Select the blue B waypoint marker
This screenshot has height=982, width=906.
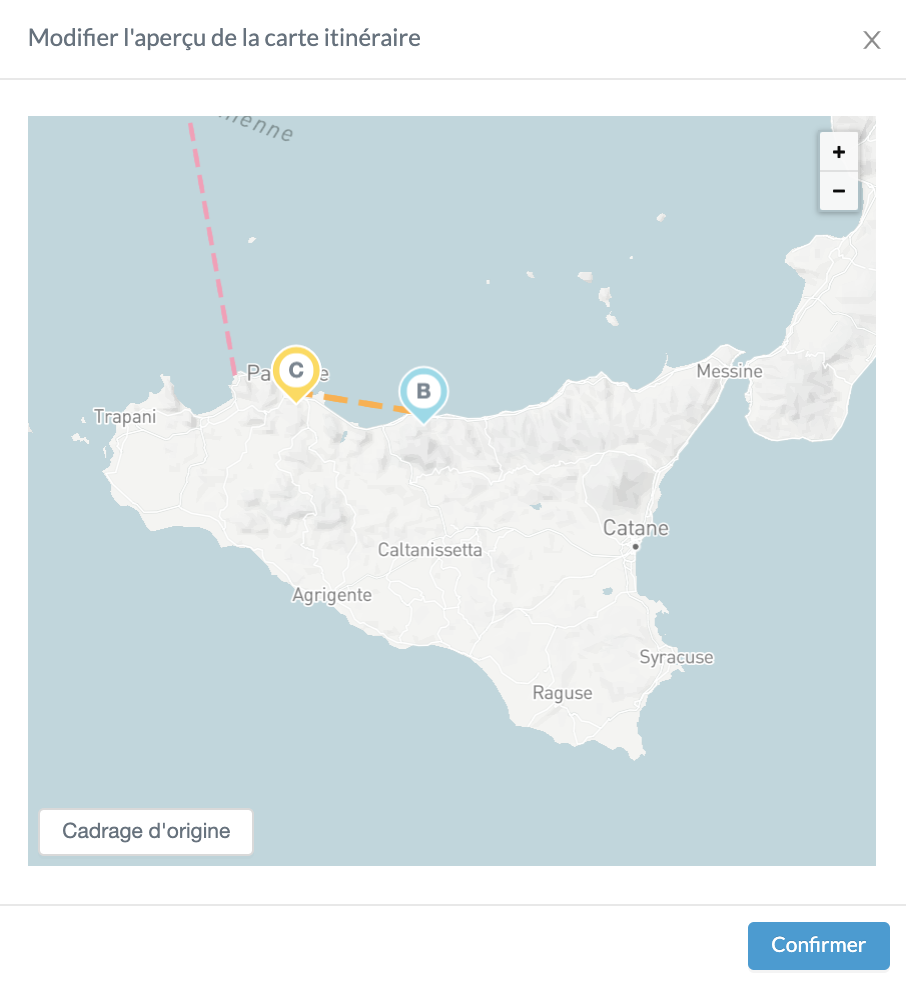[x=423, y=391]
